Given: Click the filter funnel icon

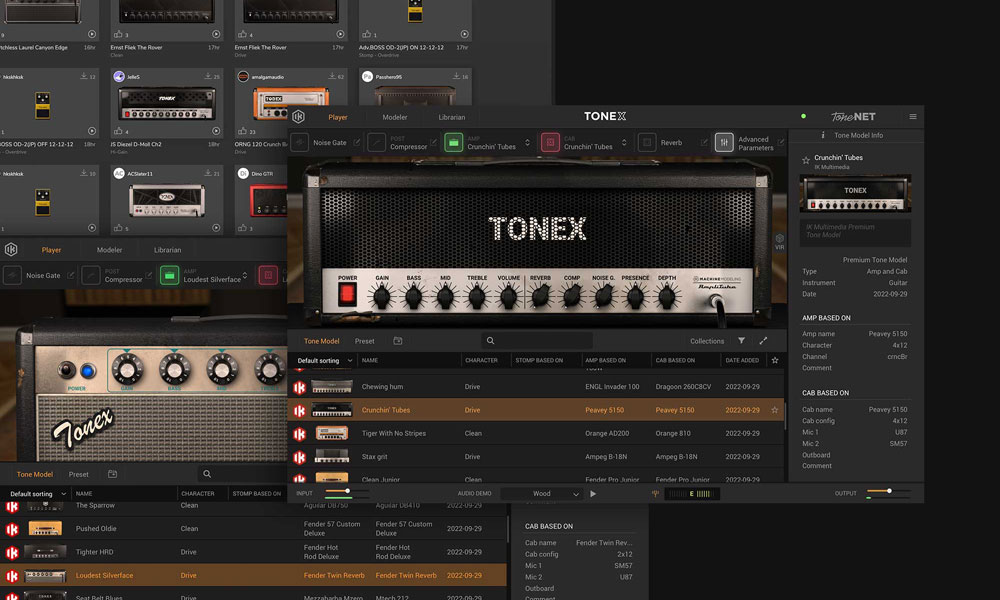Looking at the screenshot, I should (741, 341).
